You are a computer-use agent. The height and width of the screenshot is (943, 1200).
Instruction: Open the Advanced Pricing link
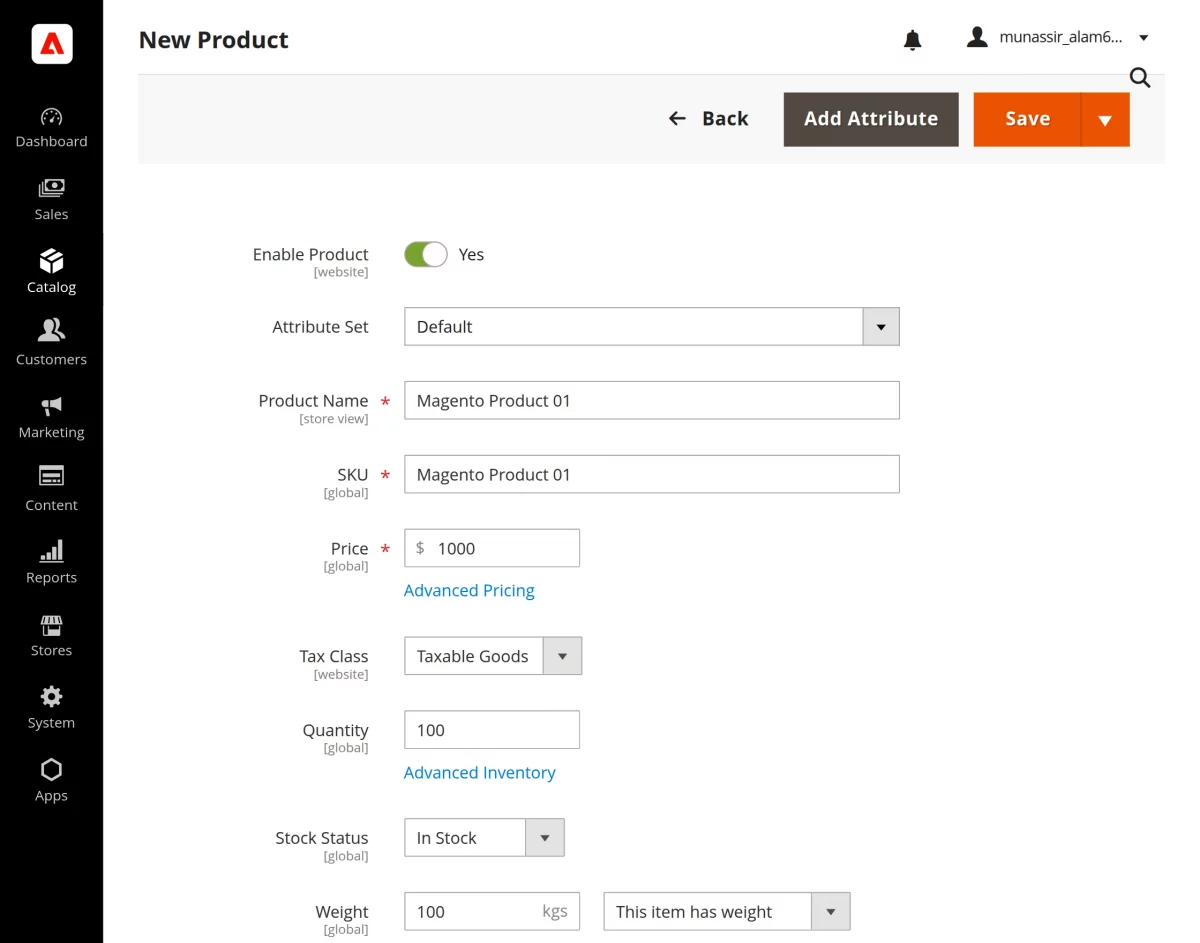click(x=469, y=590)
